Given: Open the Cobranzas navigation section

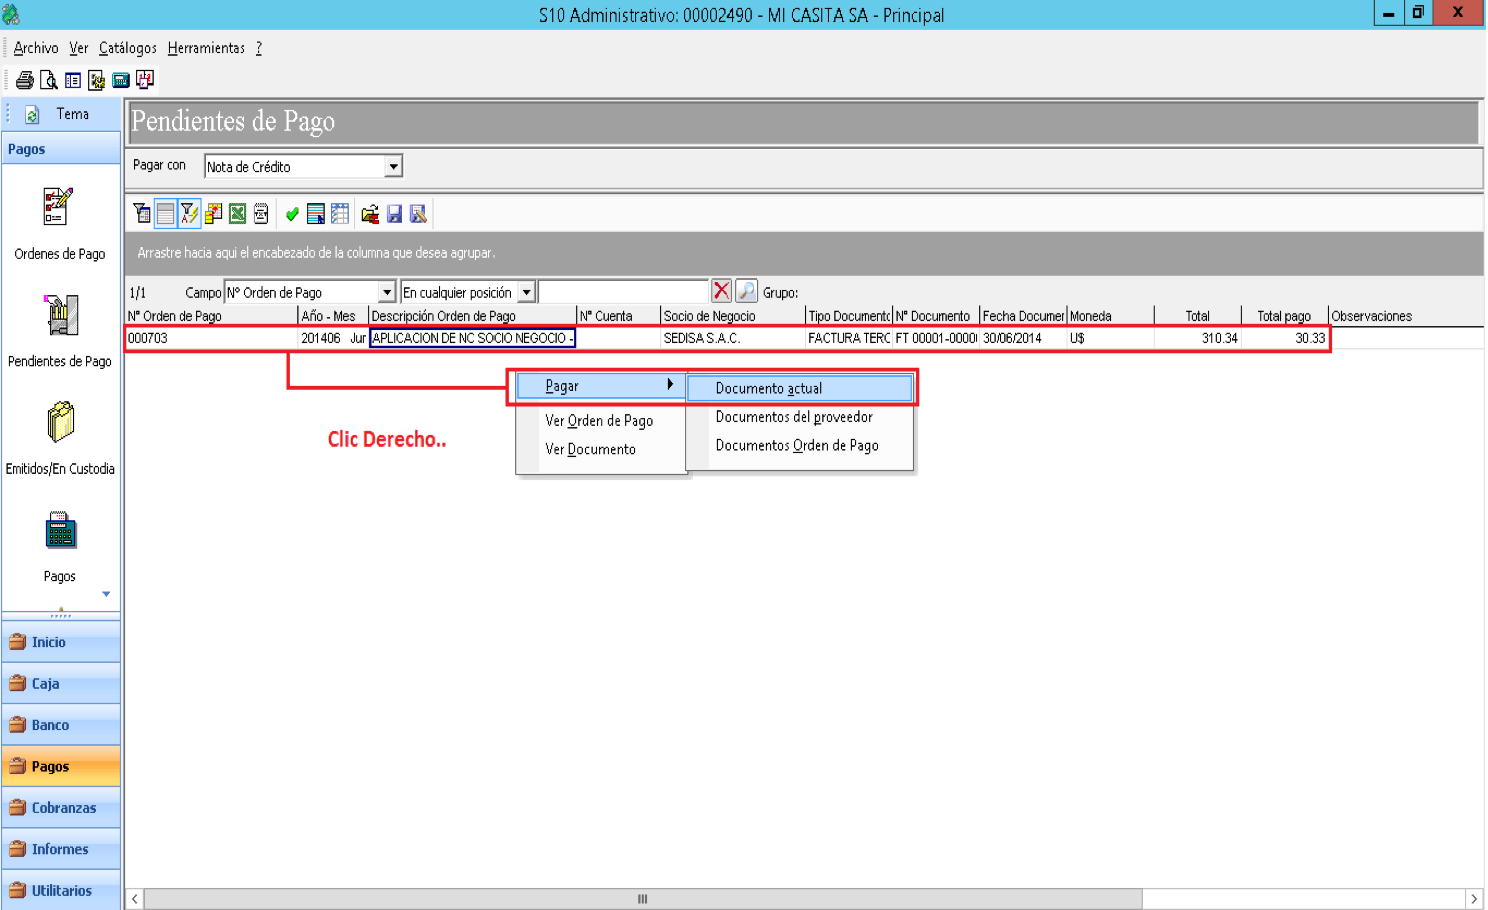Looking at the screenshot, I should click(x=61, y=808).
